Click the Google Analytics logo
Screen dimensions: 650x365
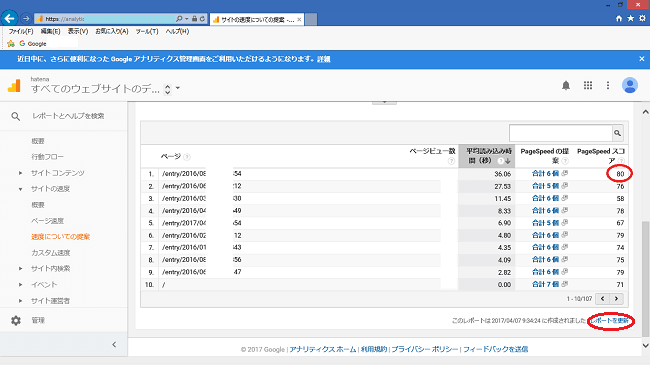[14, 85]
